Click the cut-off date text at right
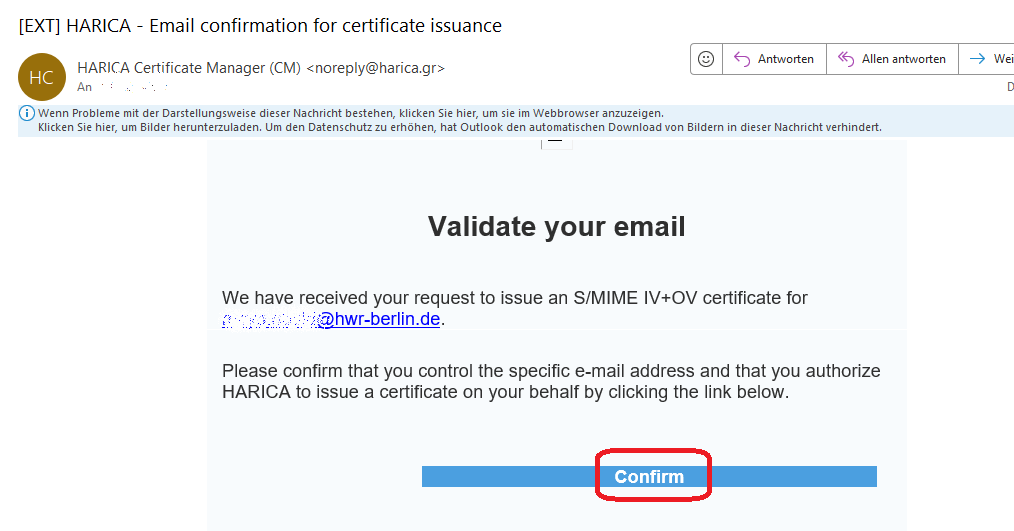 pyautogui.click(x=1010, y=87)
